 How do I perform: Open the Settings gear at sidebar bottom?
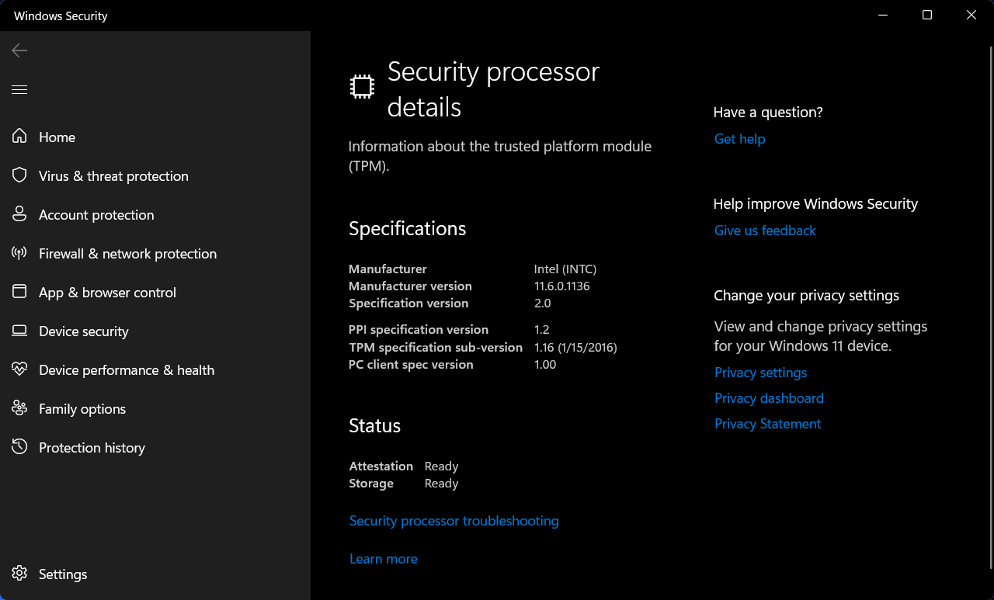pos(19,574)
